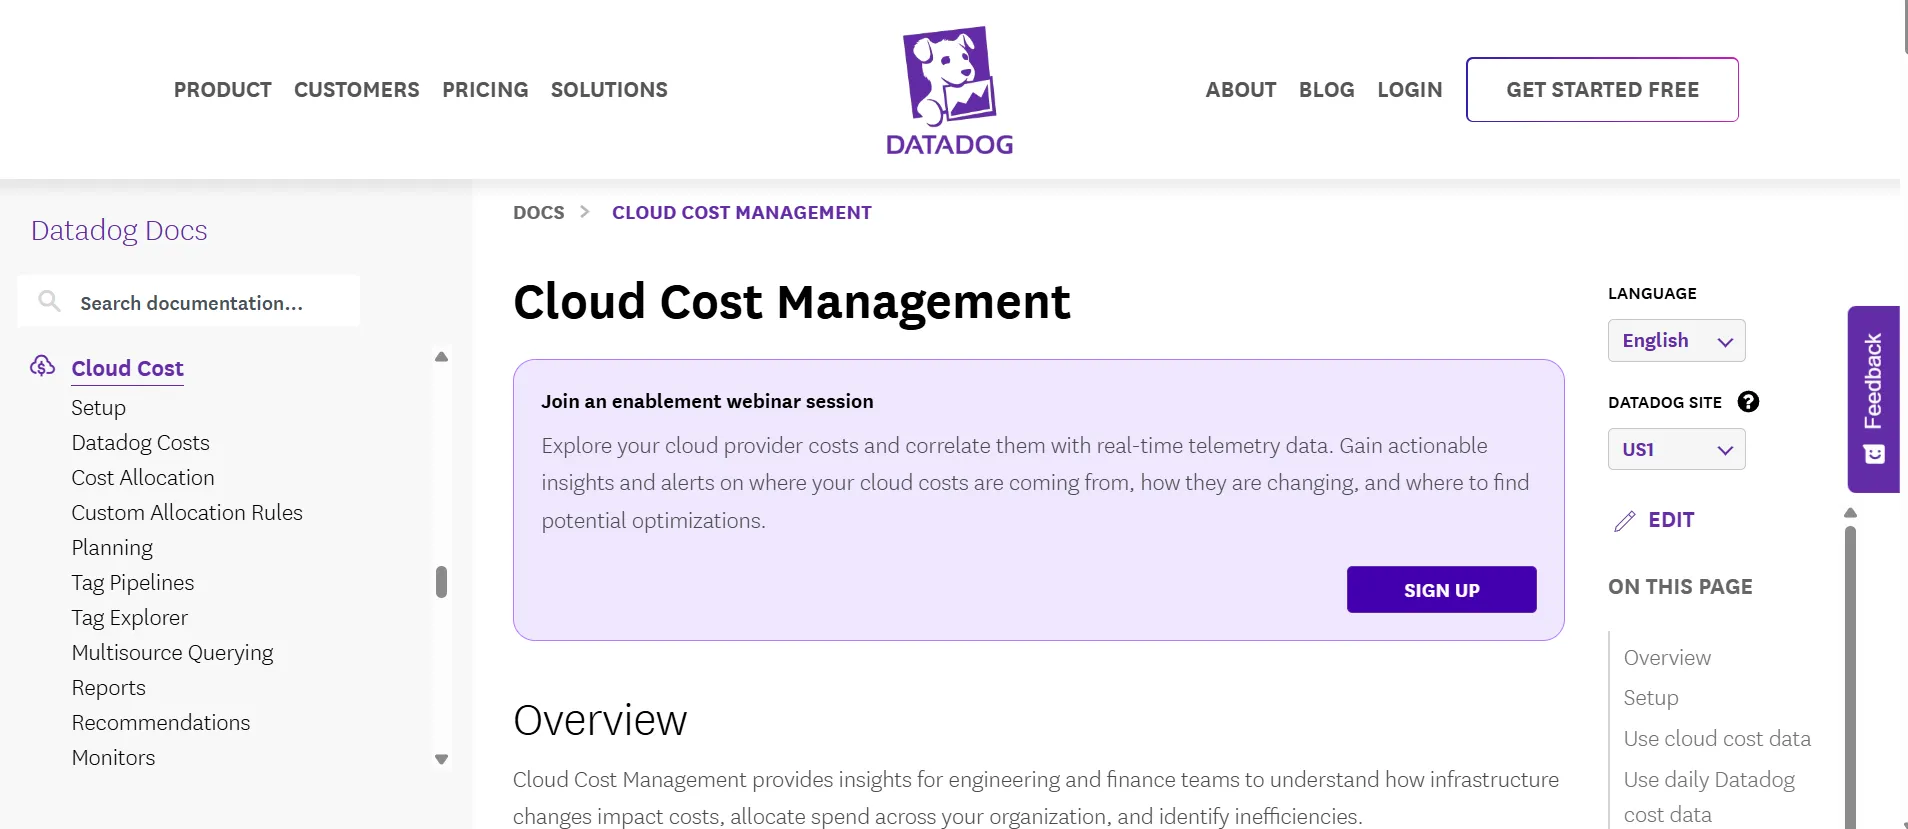This screenshot has height=829, width=1908.
Task: Click sidebar scrollbar down arrow
Action: [x=441, y=760]
